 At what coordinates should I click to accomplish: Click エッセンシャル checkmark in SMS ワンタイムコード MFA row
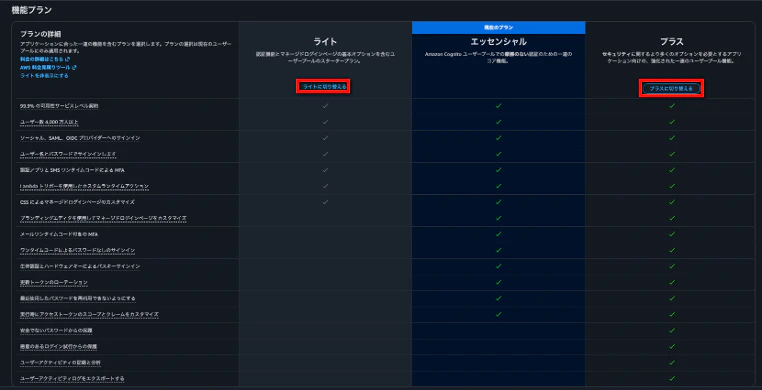tap(498, 170)
